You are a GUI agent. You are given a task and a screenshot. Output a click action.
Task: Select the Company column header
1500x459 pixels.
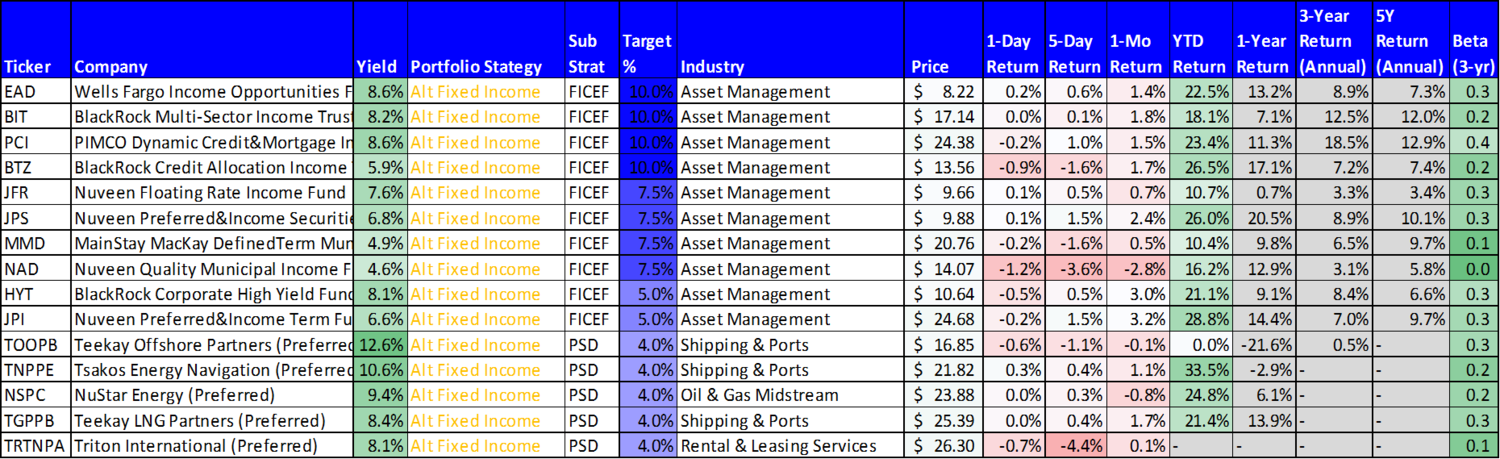click(x=212, y=41)
